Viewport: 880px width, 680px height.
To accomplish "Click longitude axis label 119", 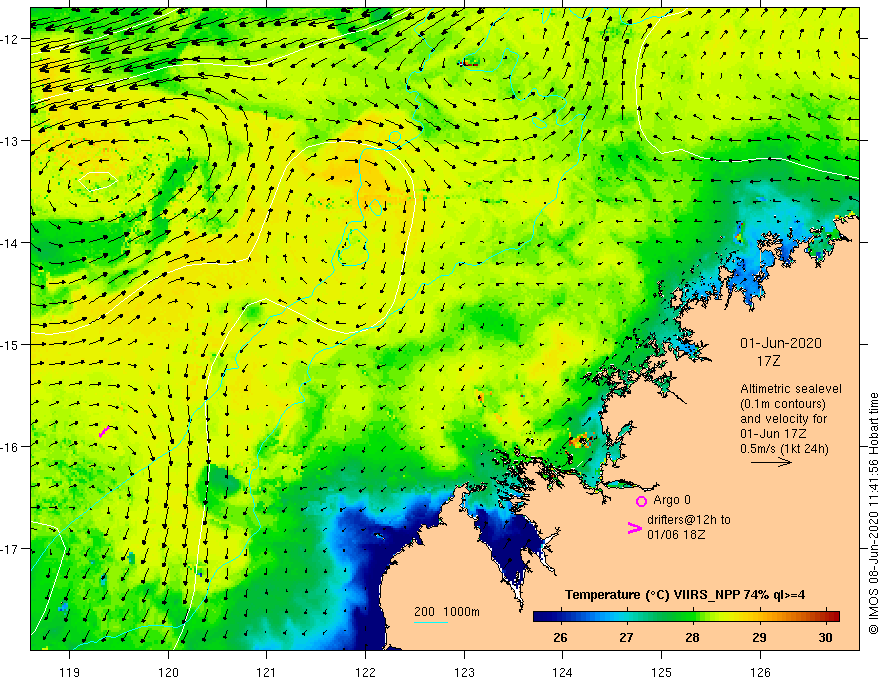I will (70, 672).
